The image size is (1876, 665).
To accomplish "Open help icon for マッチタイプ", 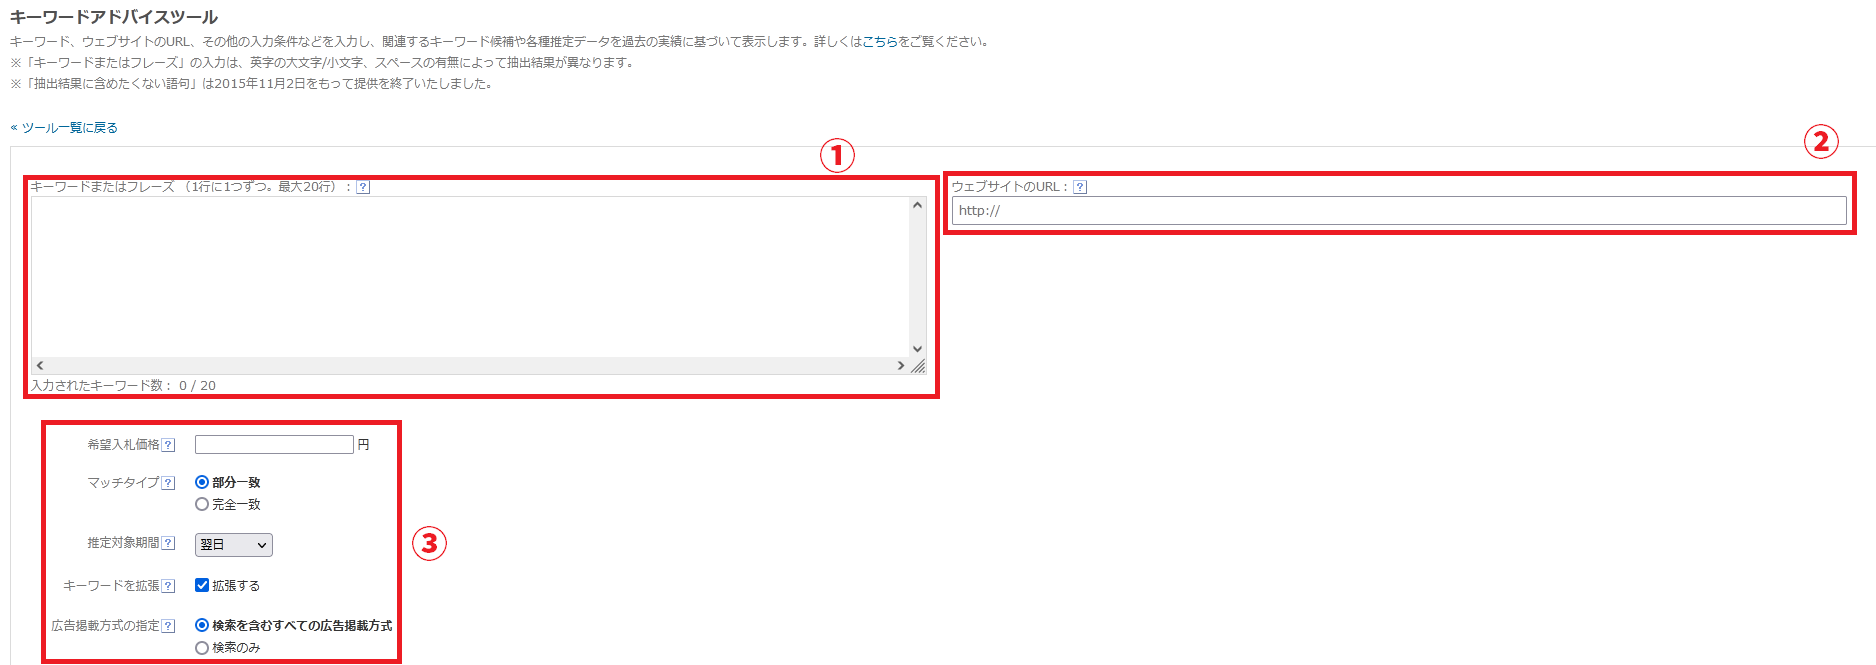I will coord(169,483).
